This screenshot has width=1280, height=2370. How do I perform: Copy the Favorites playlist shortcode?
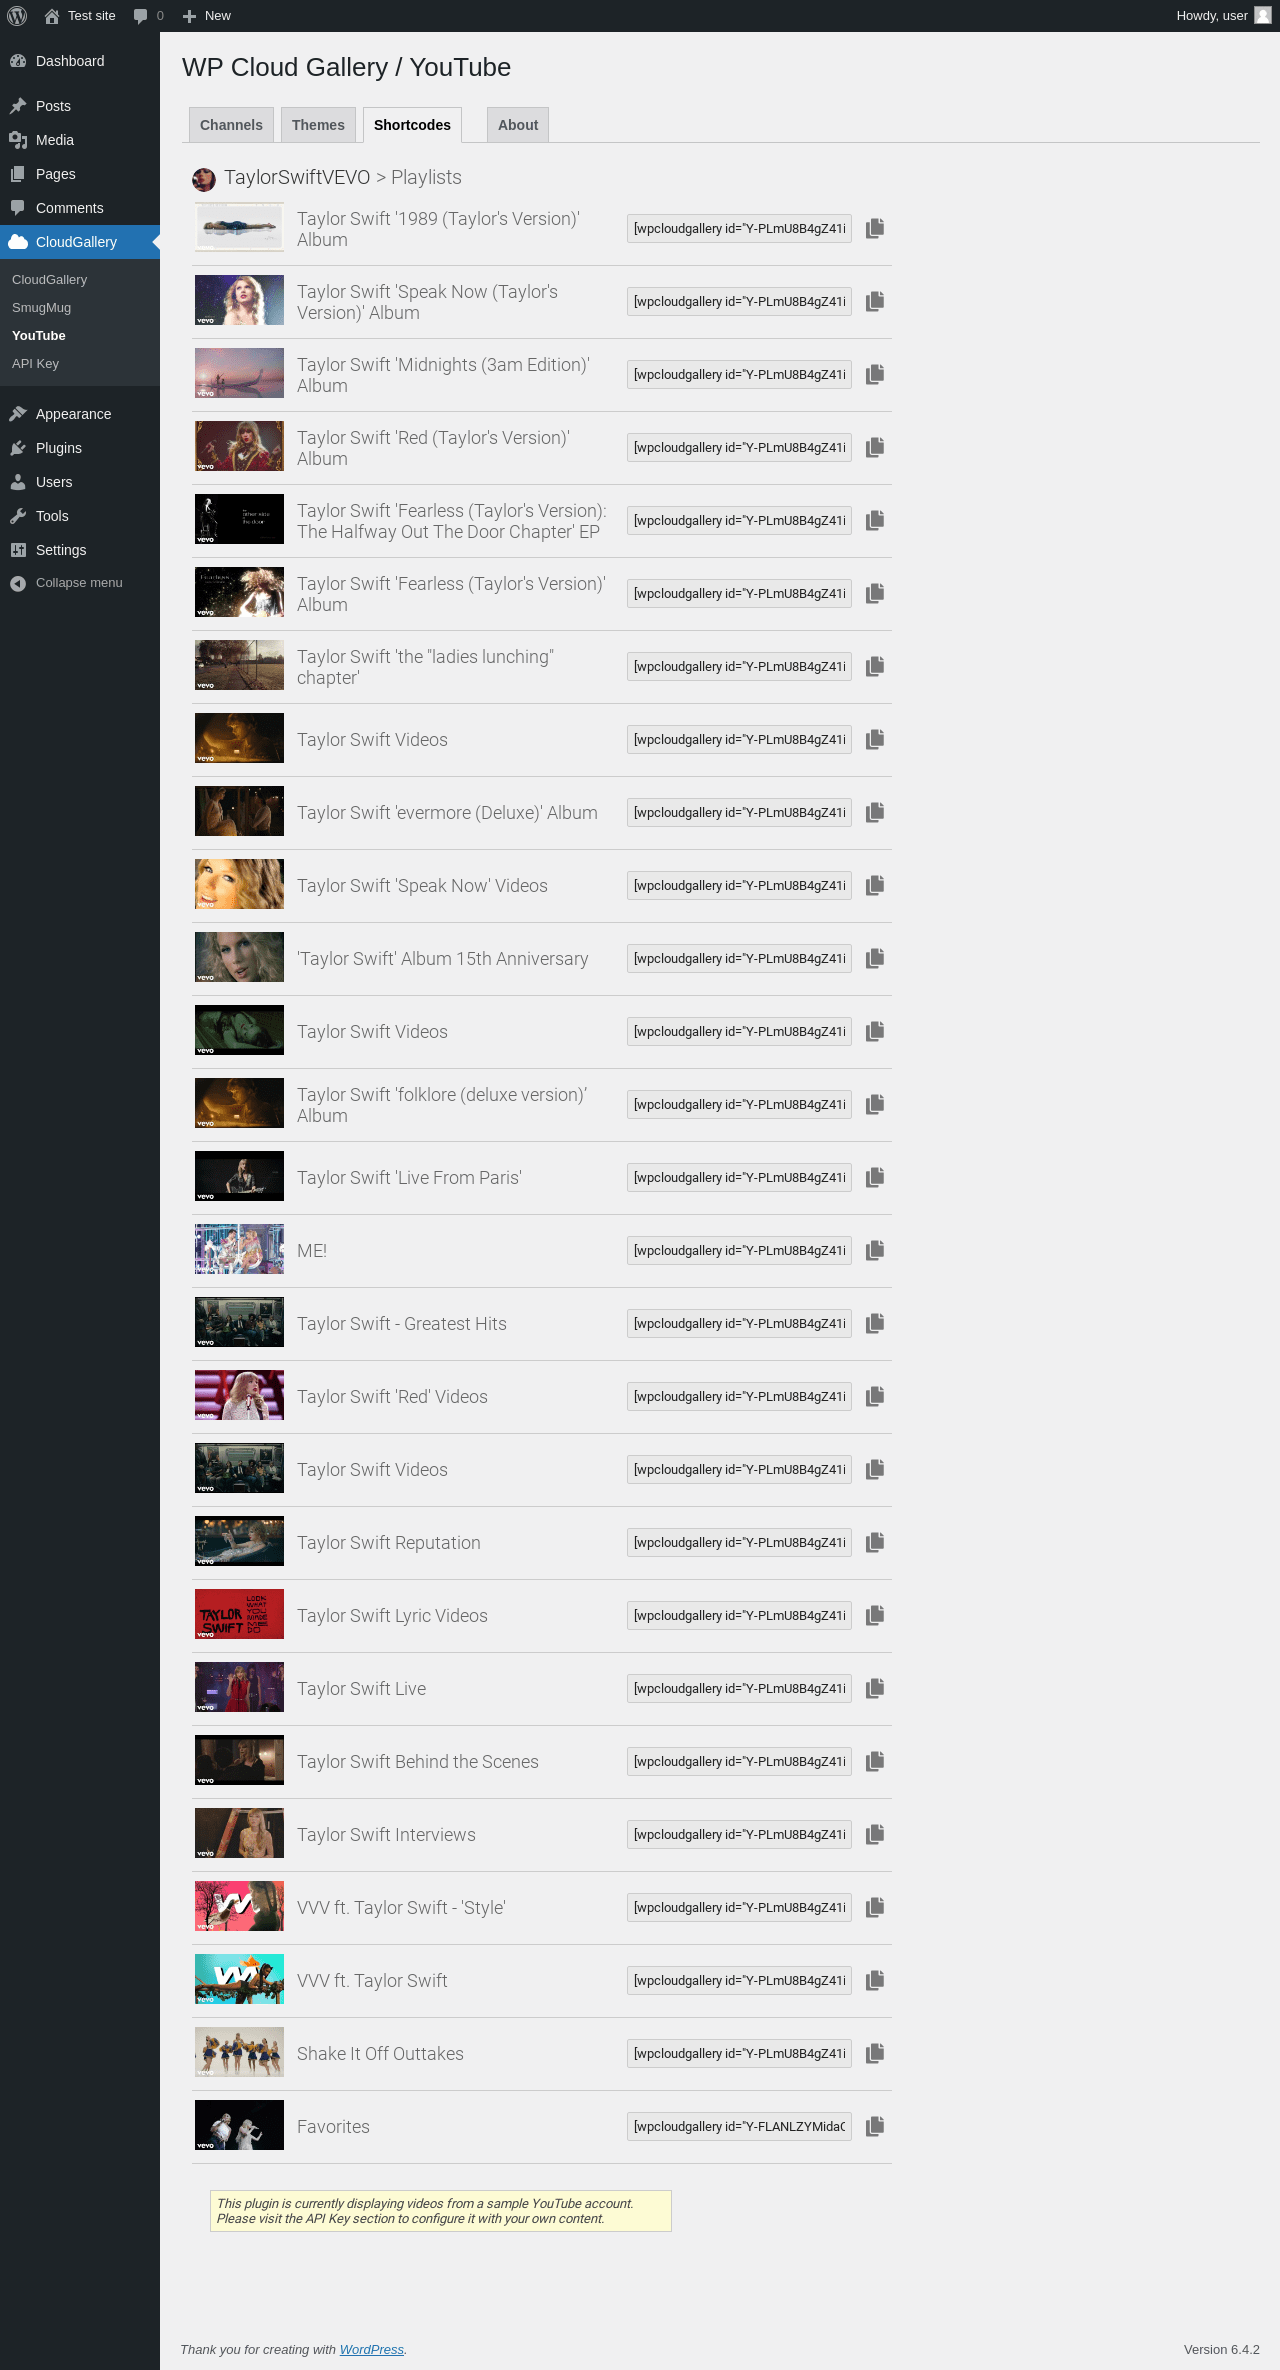point(875,2127)
